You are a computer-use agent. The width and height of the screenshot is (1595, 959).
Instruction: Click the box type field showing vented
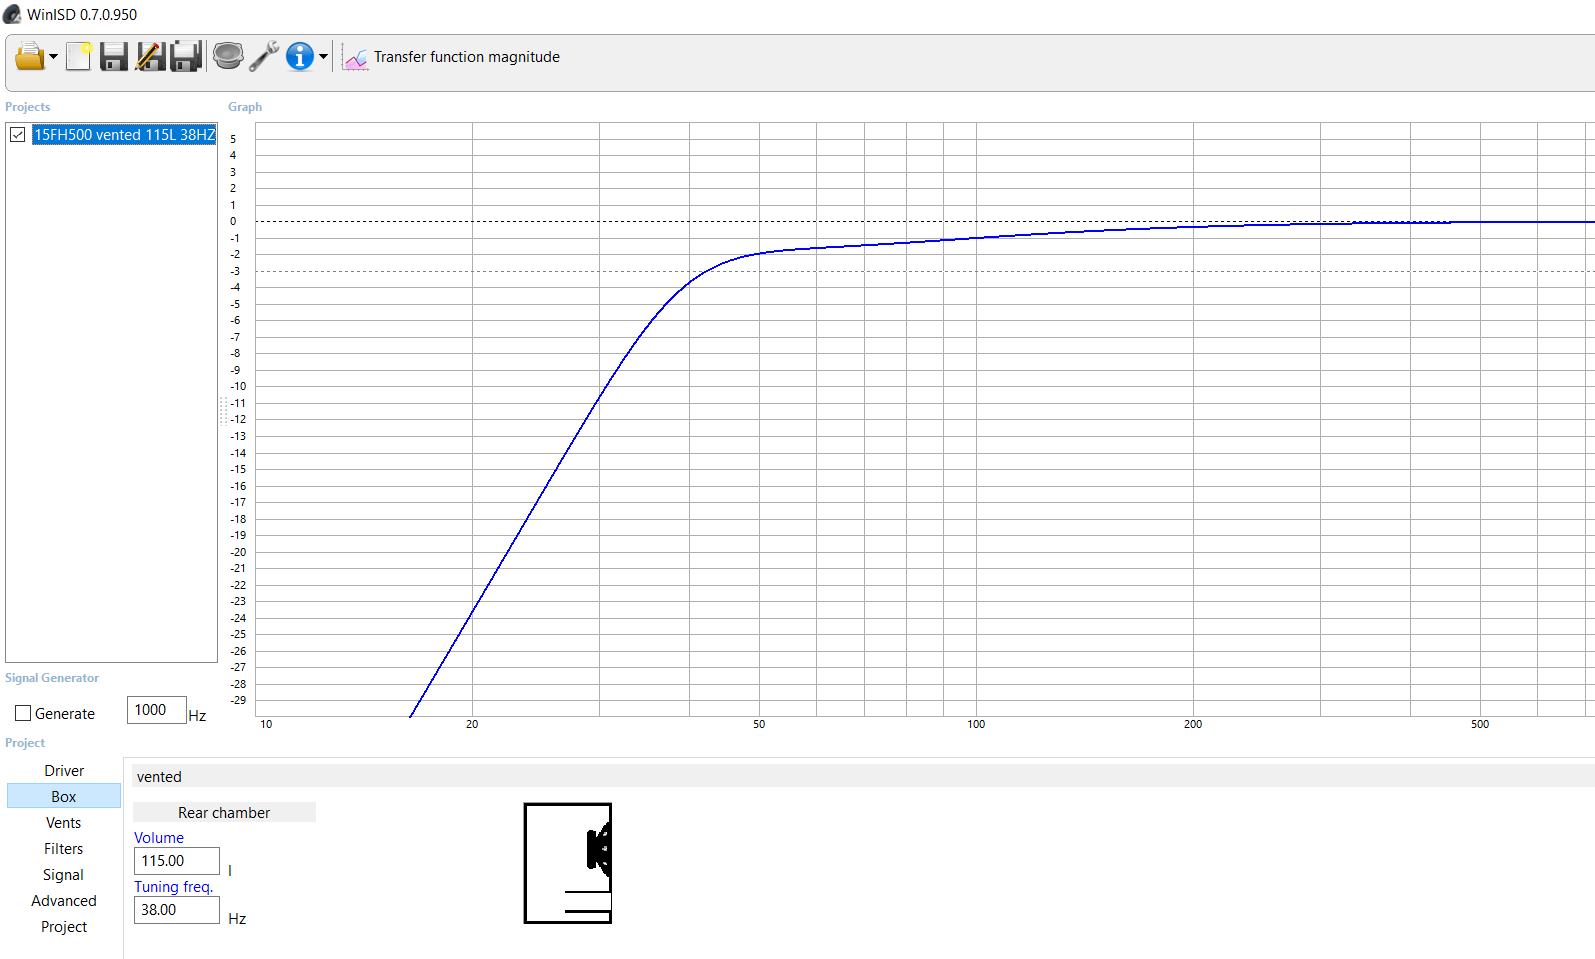click(863, 776)
